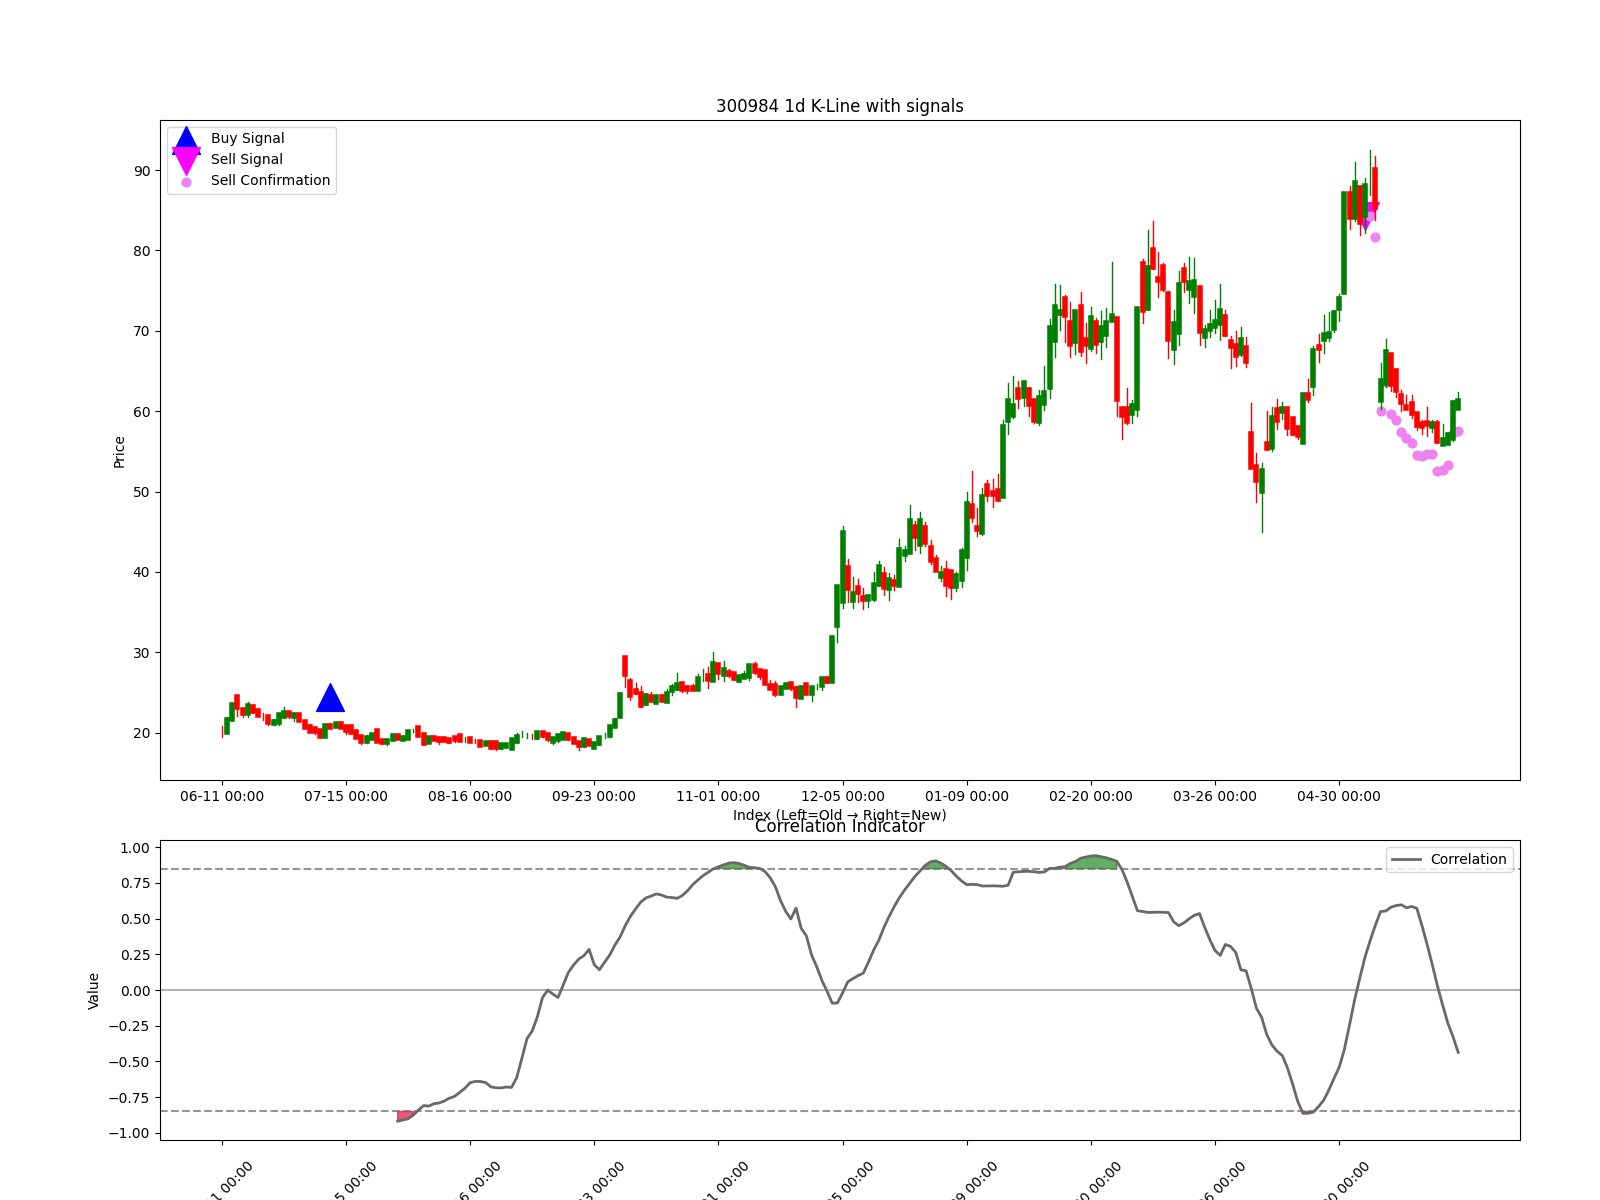The width and height of the screenshot is (1600, 1200).
Task: Click the Correlation Indicator subplot title
Action: click(840, 826)
